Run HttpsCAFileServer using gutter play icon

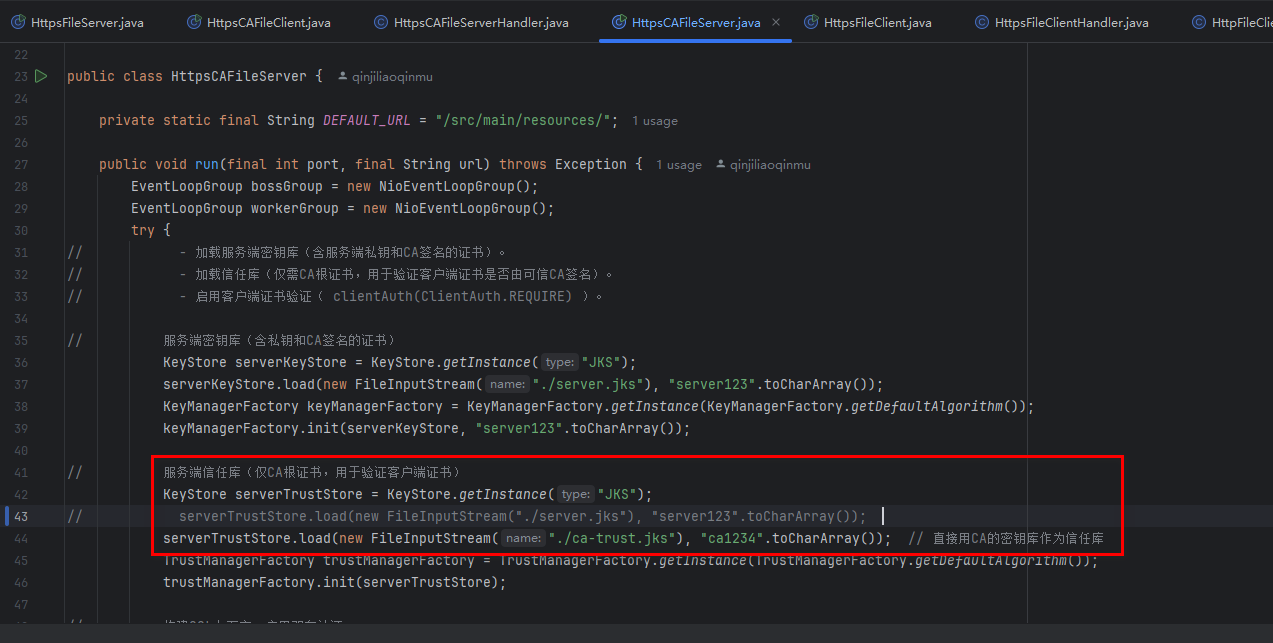click(41, 75)
